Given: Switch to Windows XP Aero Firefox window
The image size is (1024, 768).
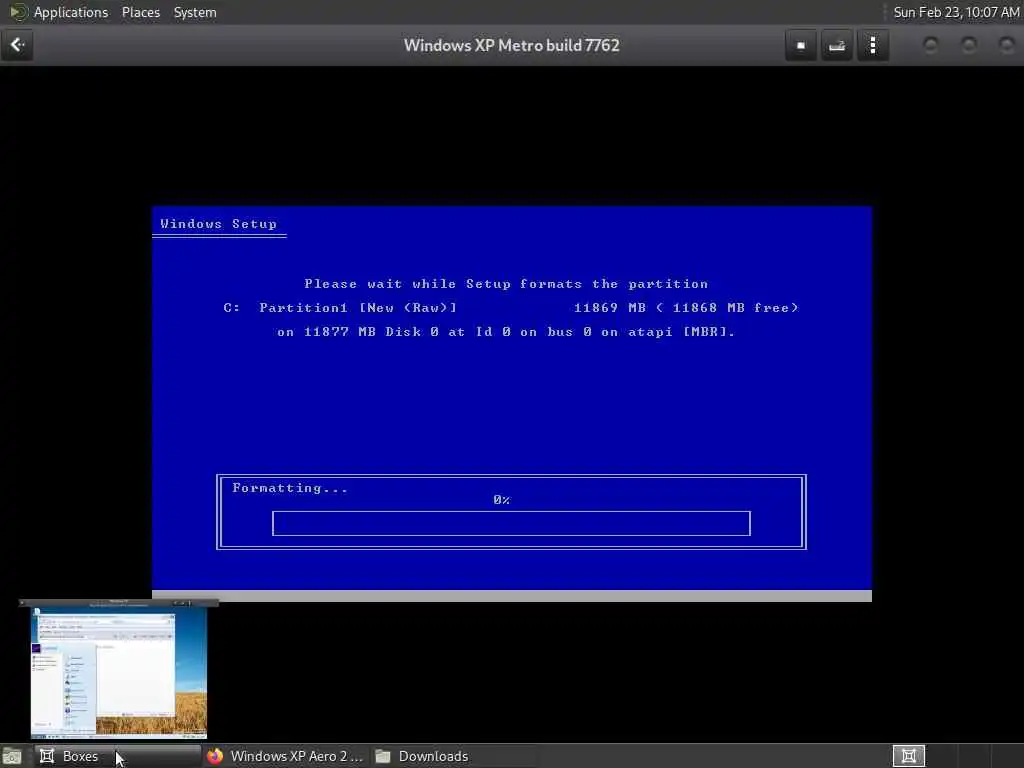Looking at the screenshot, I should tap(285, 756).
